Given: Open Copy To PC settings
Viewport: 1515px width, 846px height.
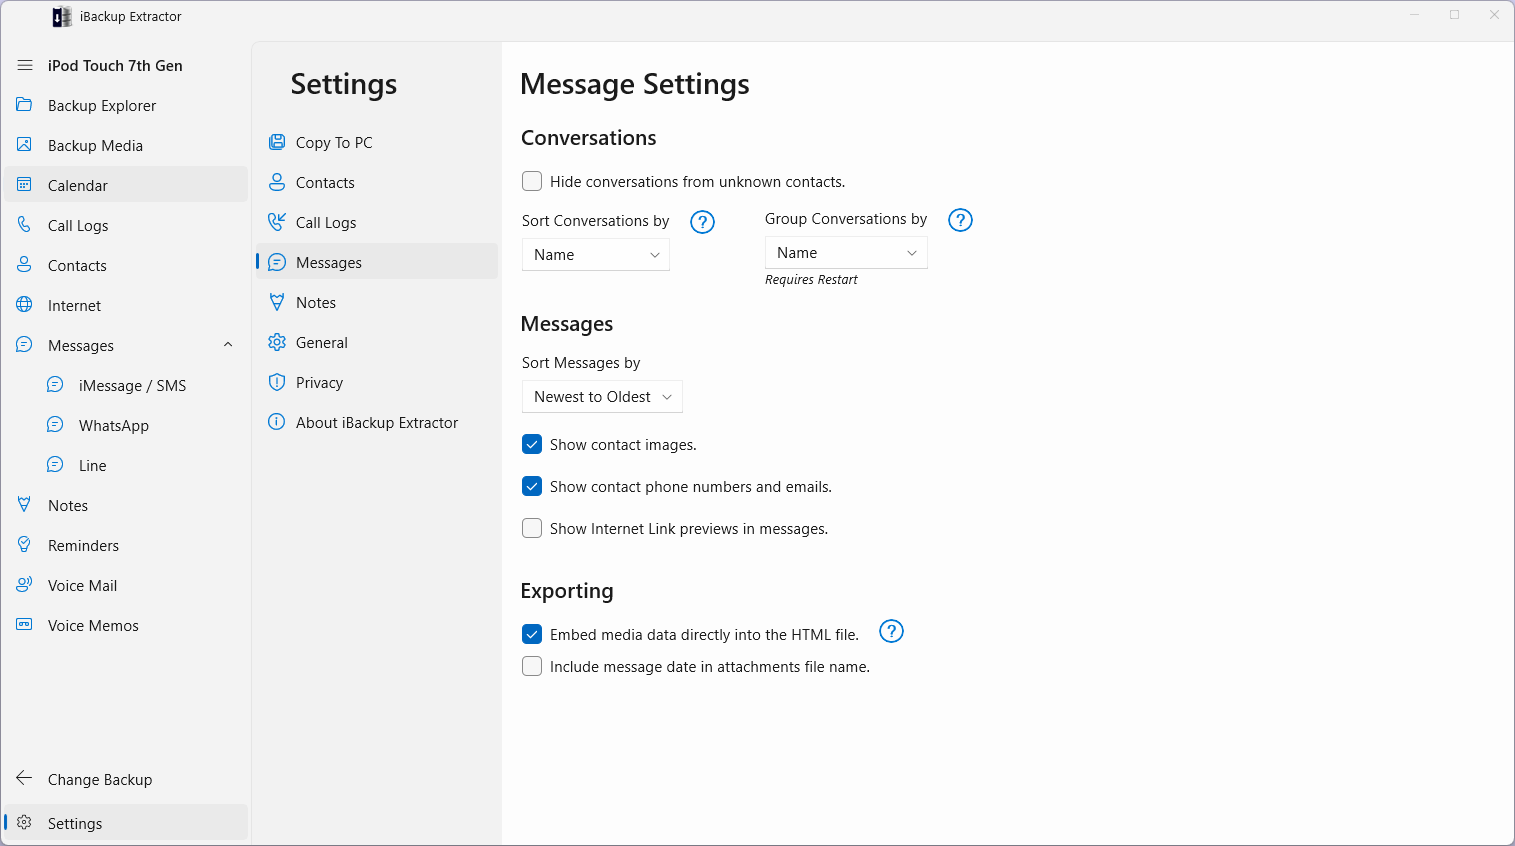Looking at the screenshot, I should pyautogui.click(x=333, y=143).
